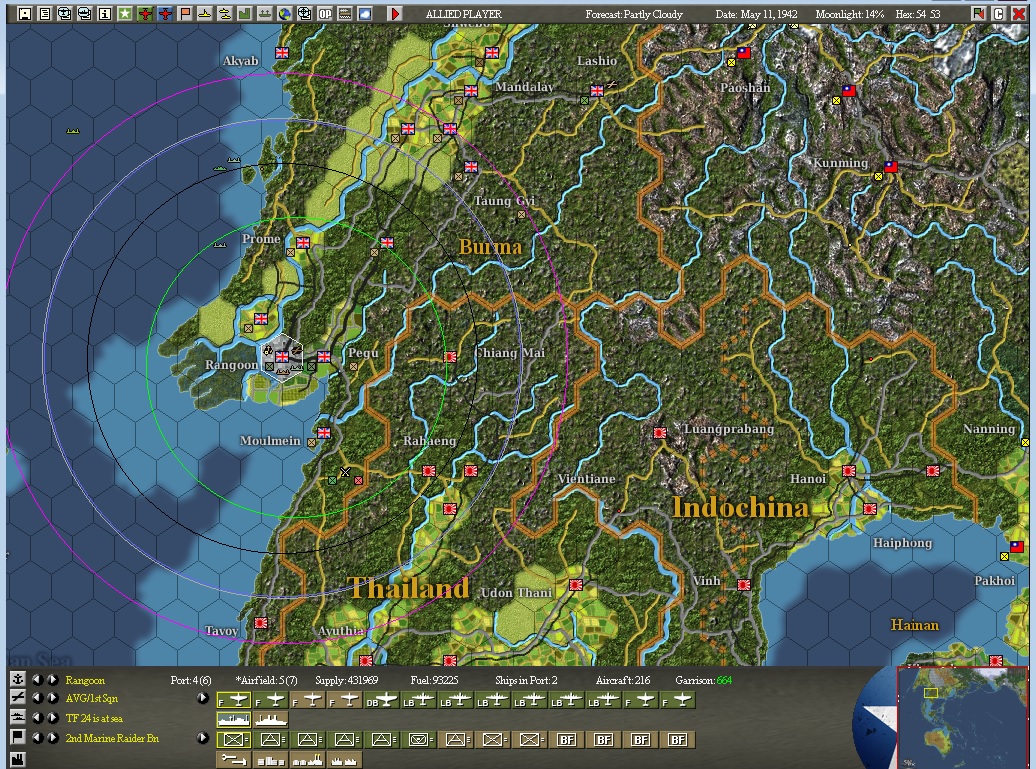Image resolution: width=1036 pixels, height=769 pixels.
Task: Open 'TF 24 is at sea' link
Action: click(x=94, y=718)
